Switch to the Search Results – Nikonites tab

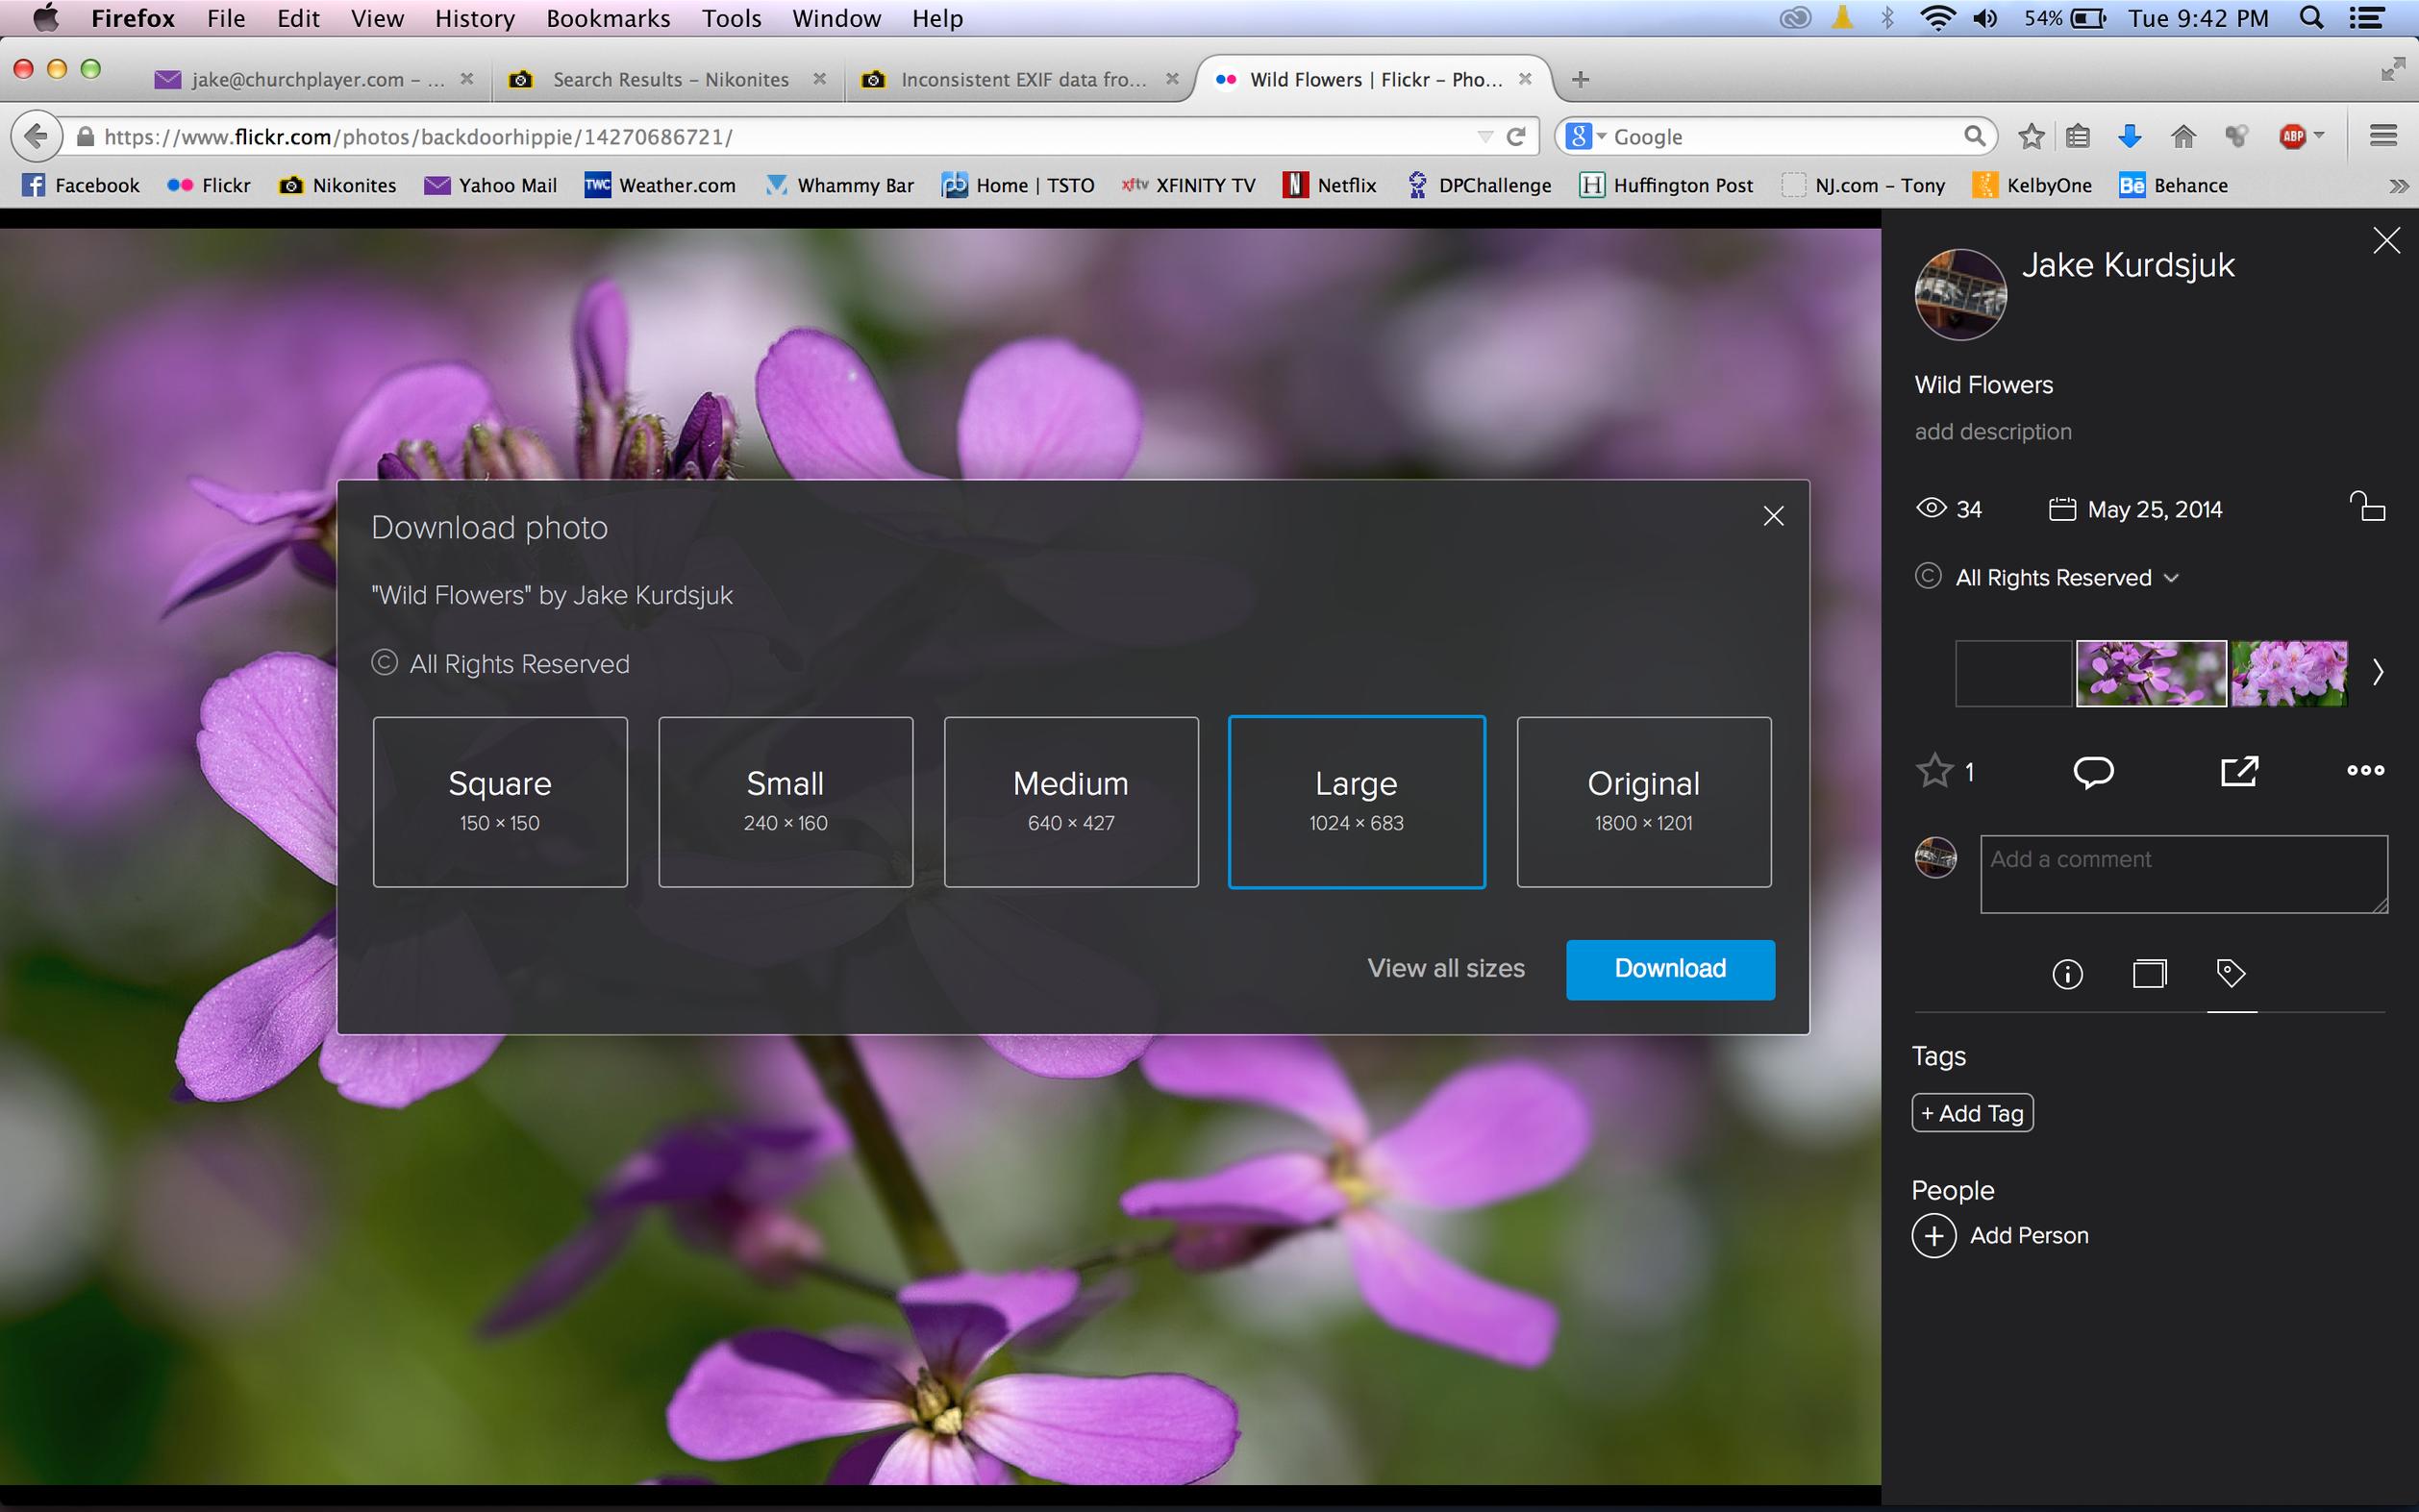coord(669,79)
